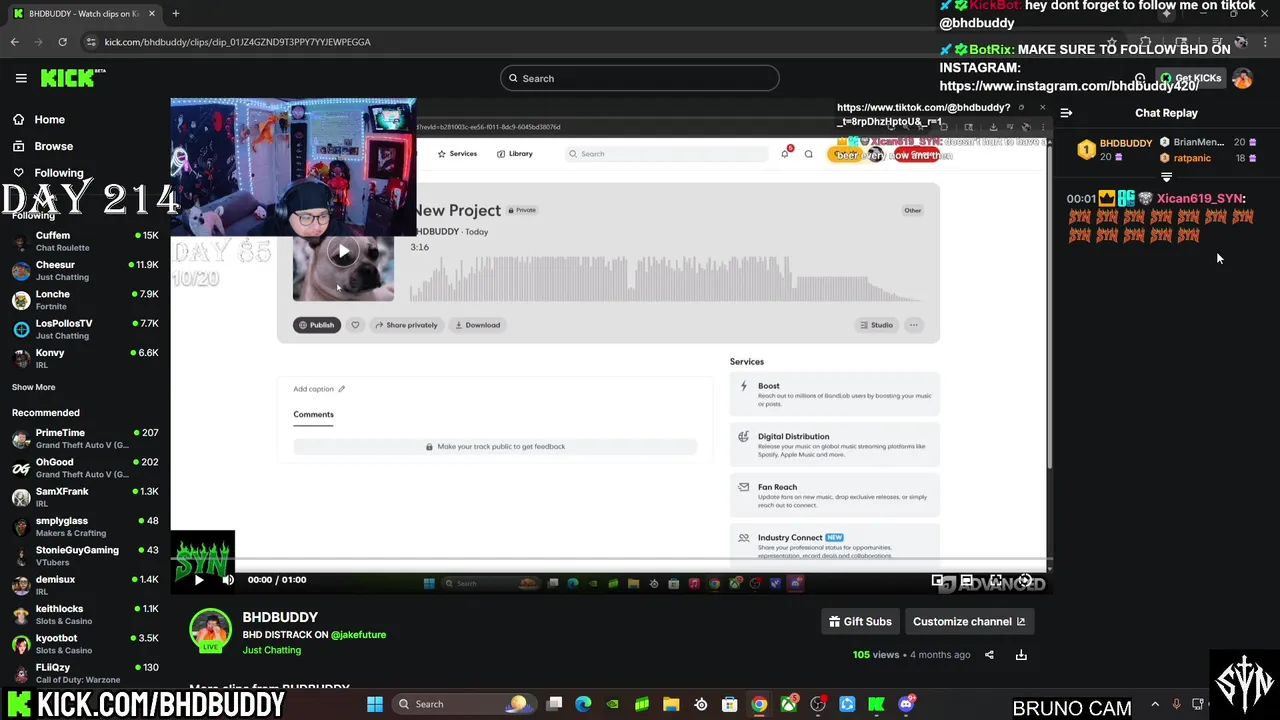The image size is (1280, 720).
Task: Collapse the Chat Replay panel
Action: pos(1066,113)
